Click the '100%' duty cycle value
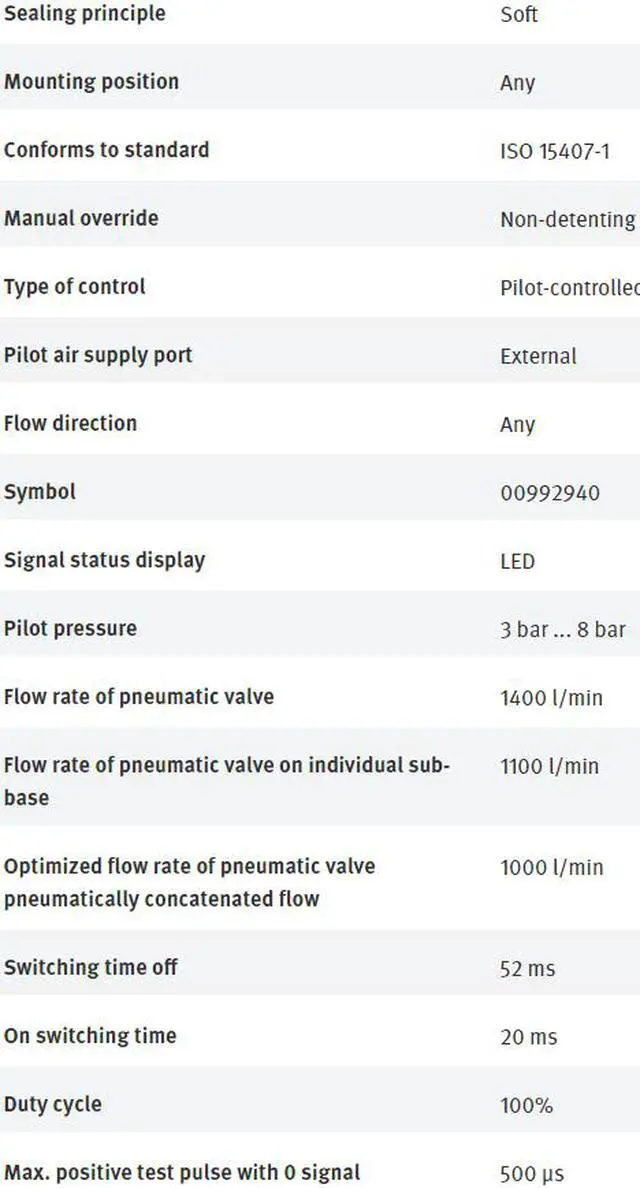The image size is (640, 1188). pos(526,1106)
